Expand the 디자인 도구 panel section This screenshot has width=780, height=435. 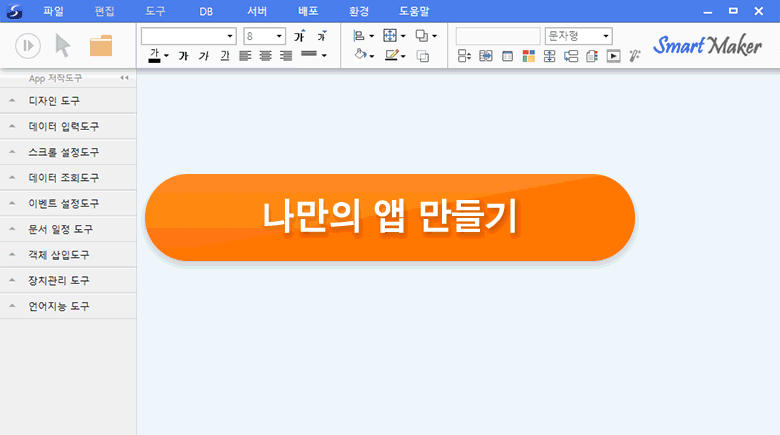54,100
